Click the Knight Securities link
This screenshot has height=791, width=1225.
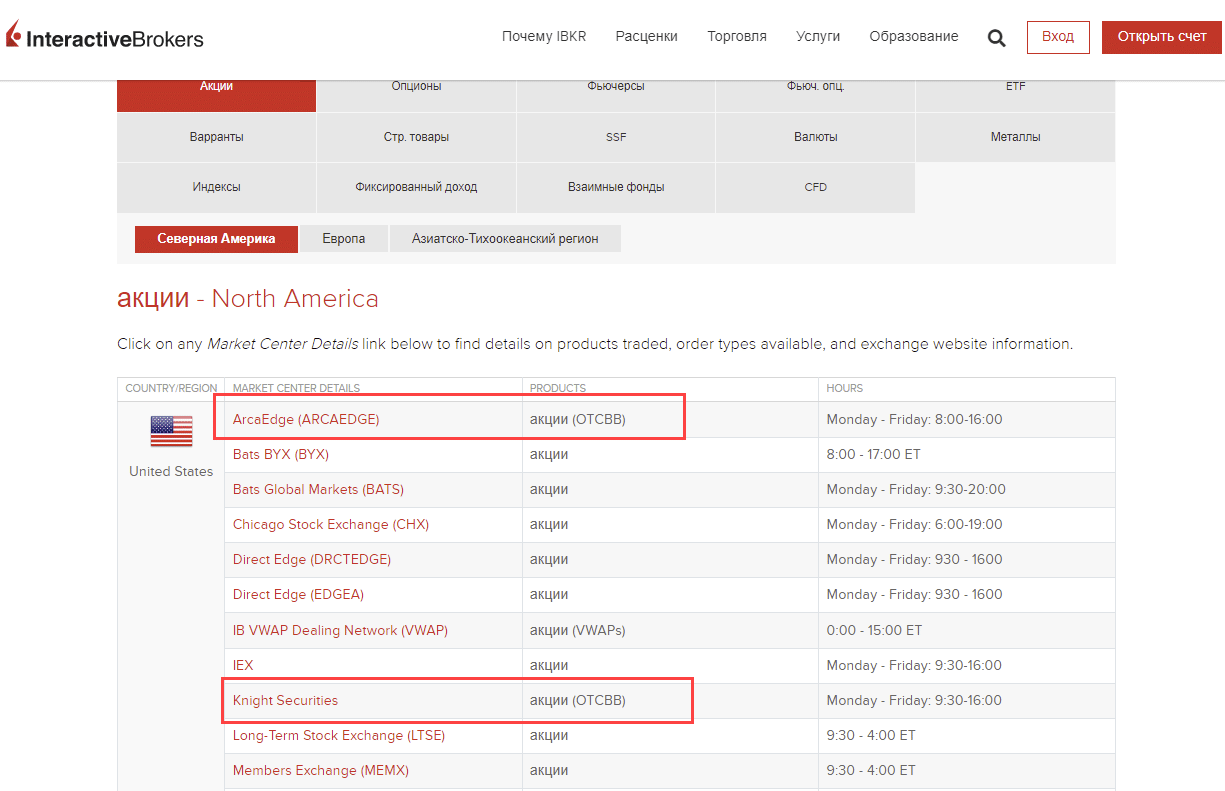click(285, 701)
